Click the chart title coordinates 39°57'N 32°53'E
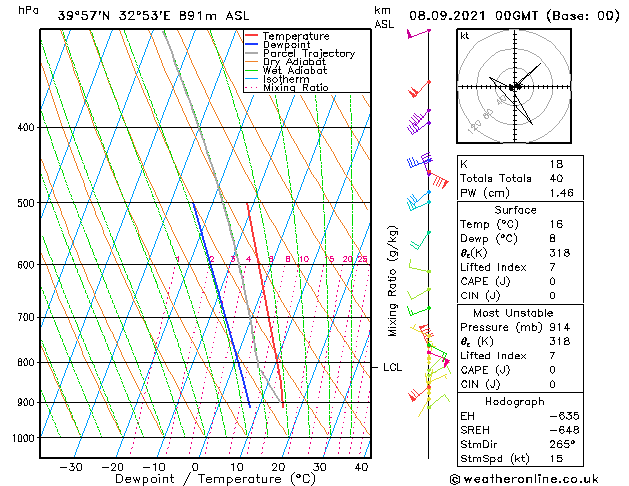Screen dimensions: 629x486 (114, 16)
